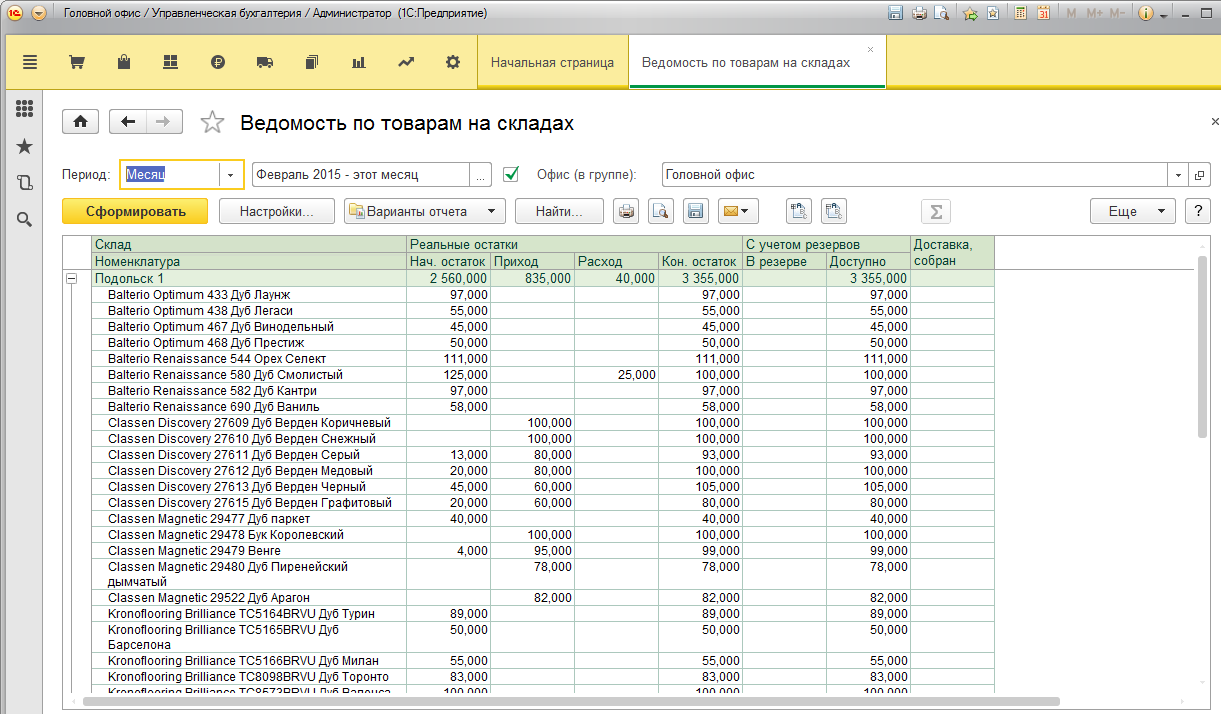
Task: Open the Период type dropdown arrow
Action: [x=231, y=174]
